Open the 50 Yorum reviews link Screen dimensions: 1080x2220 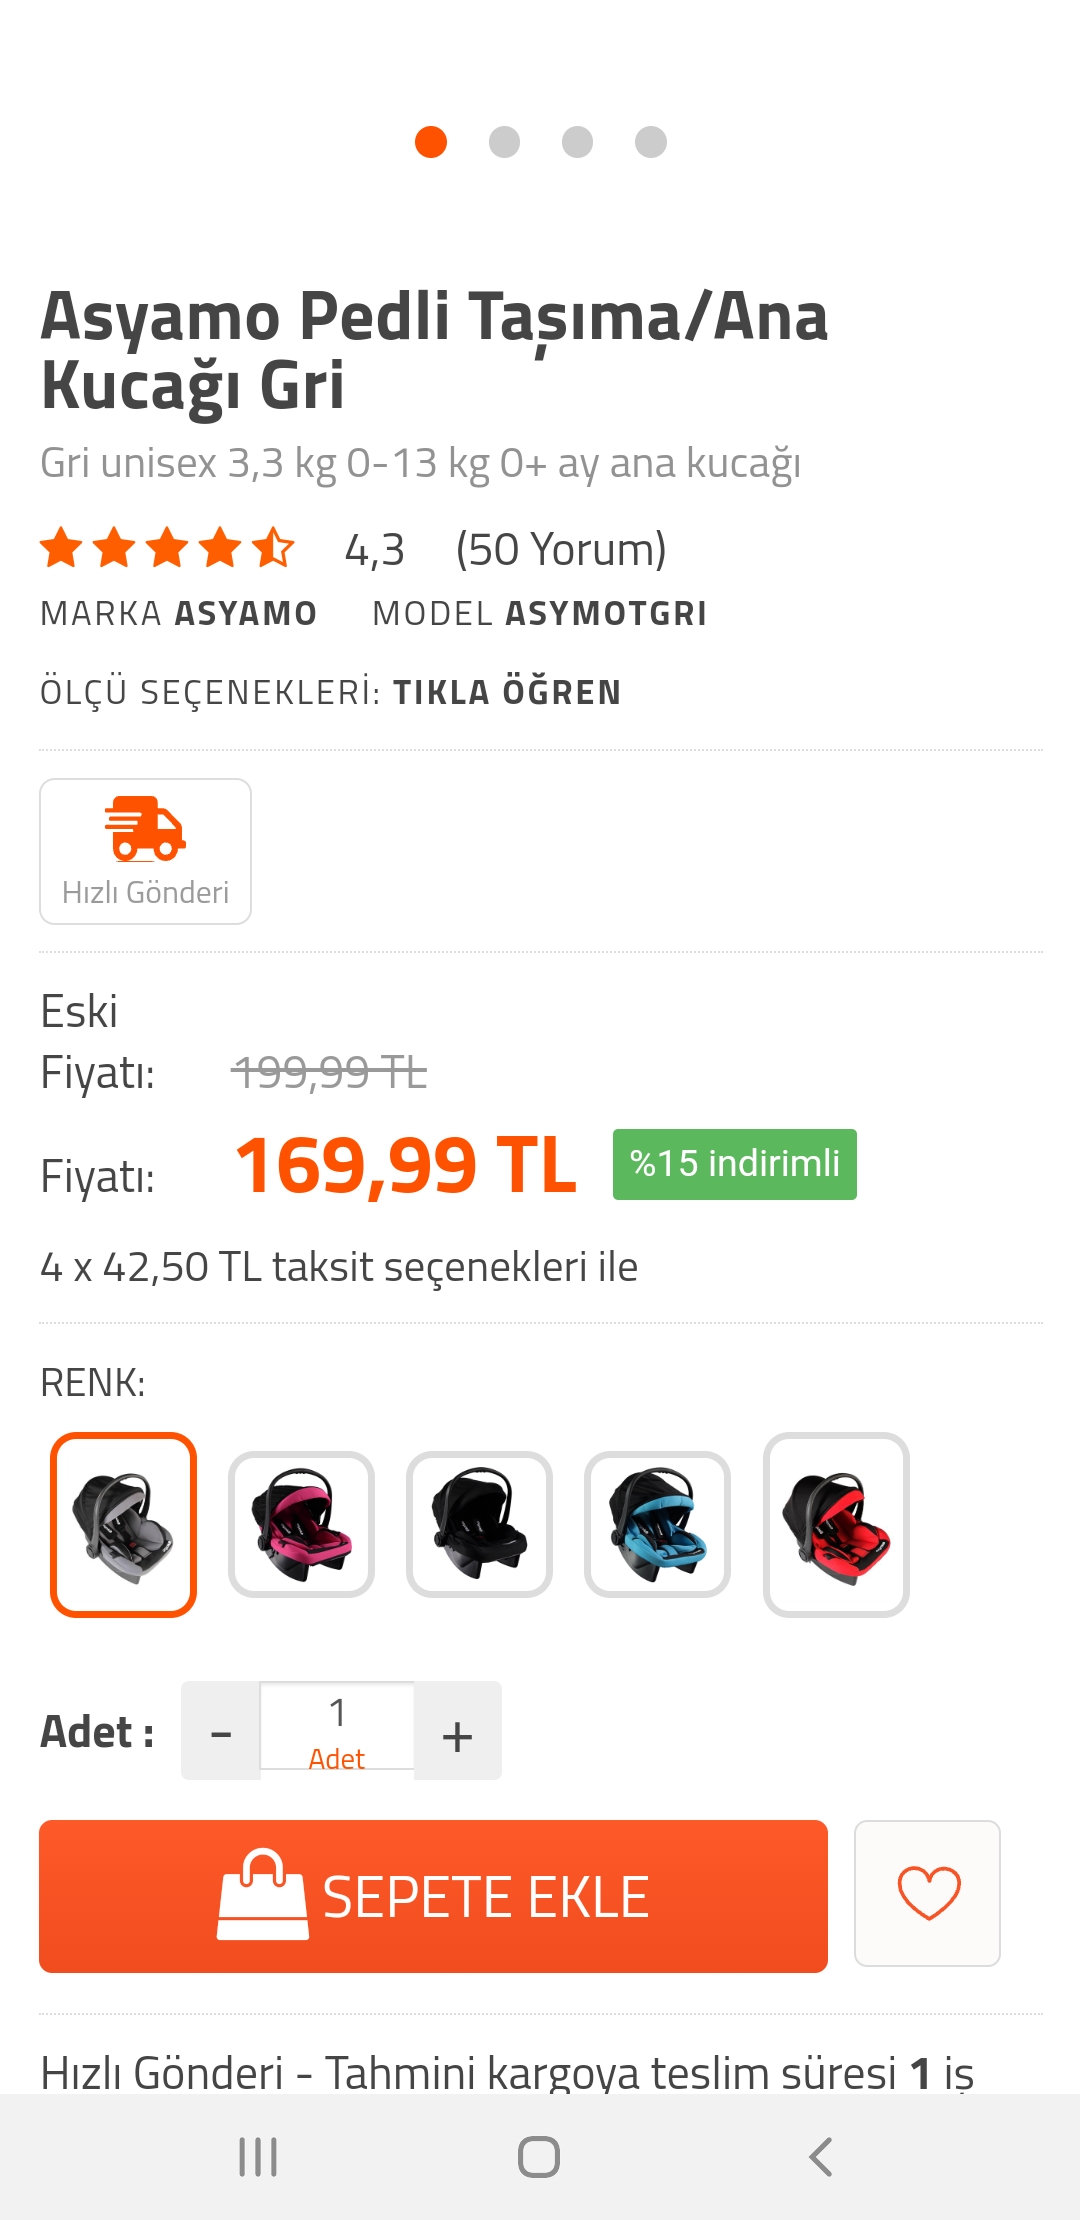pyautogui.click(x=561, y=549)
